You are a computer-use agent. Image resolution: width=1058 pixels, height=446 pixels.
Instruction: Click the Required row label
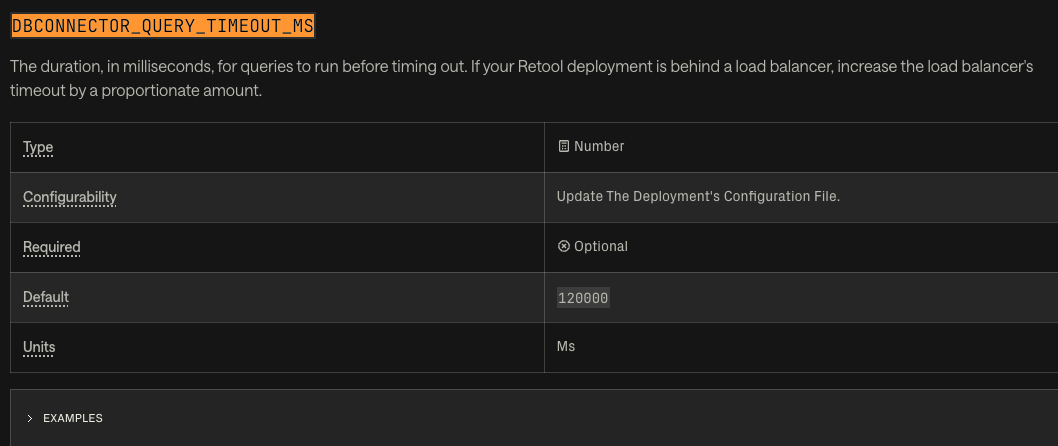(52, 247)
